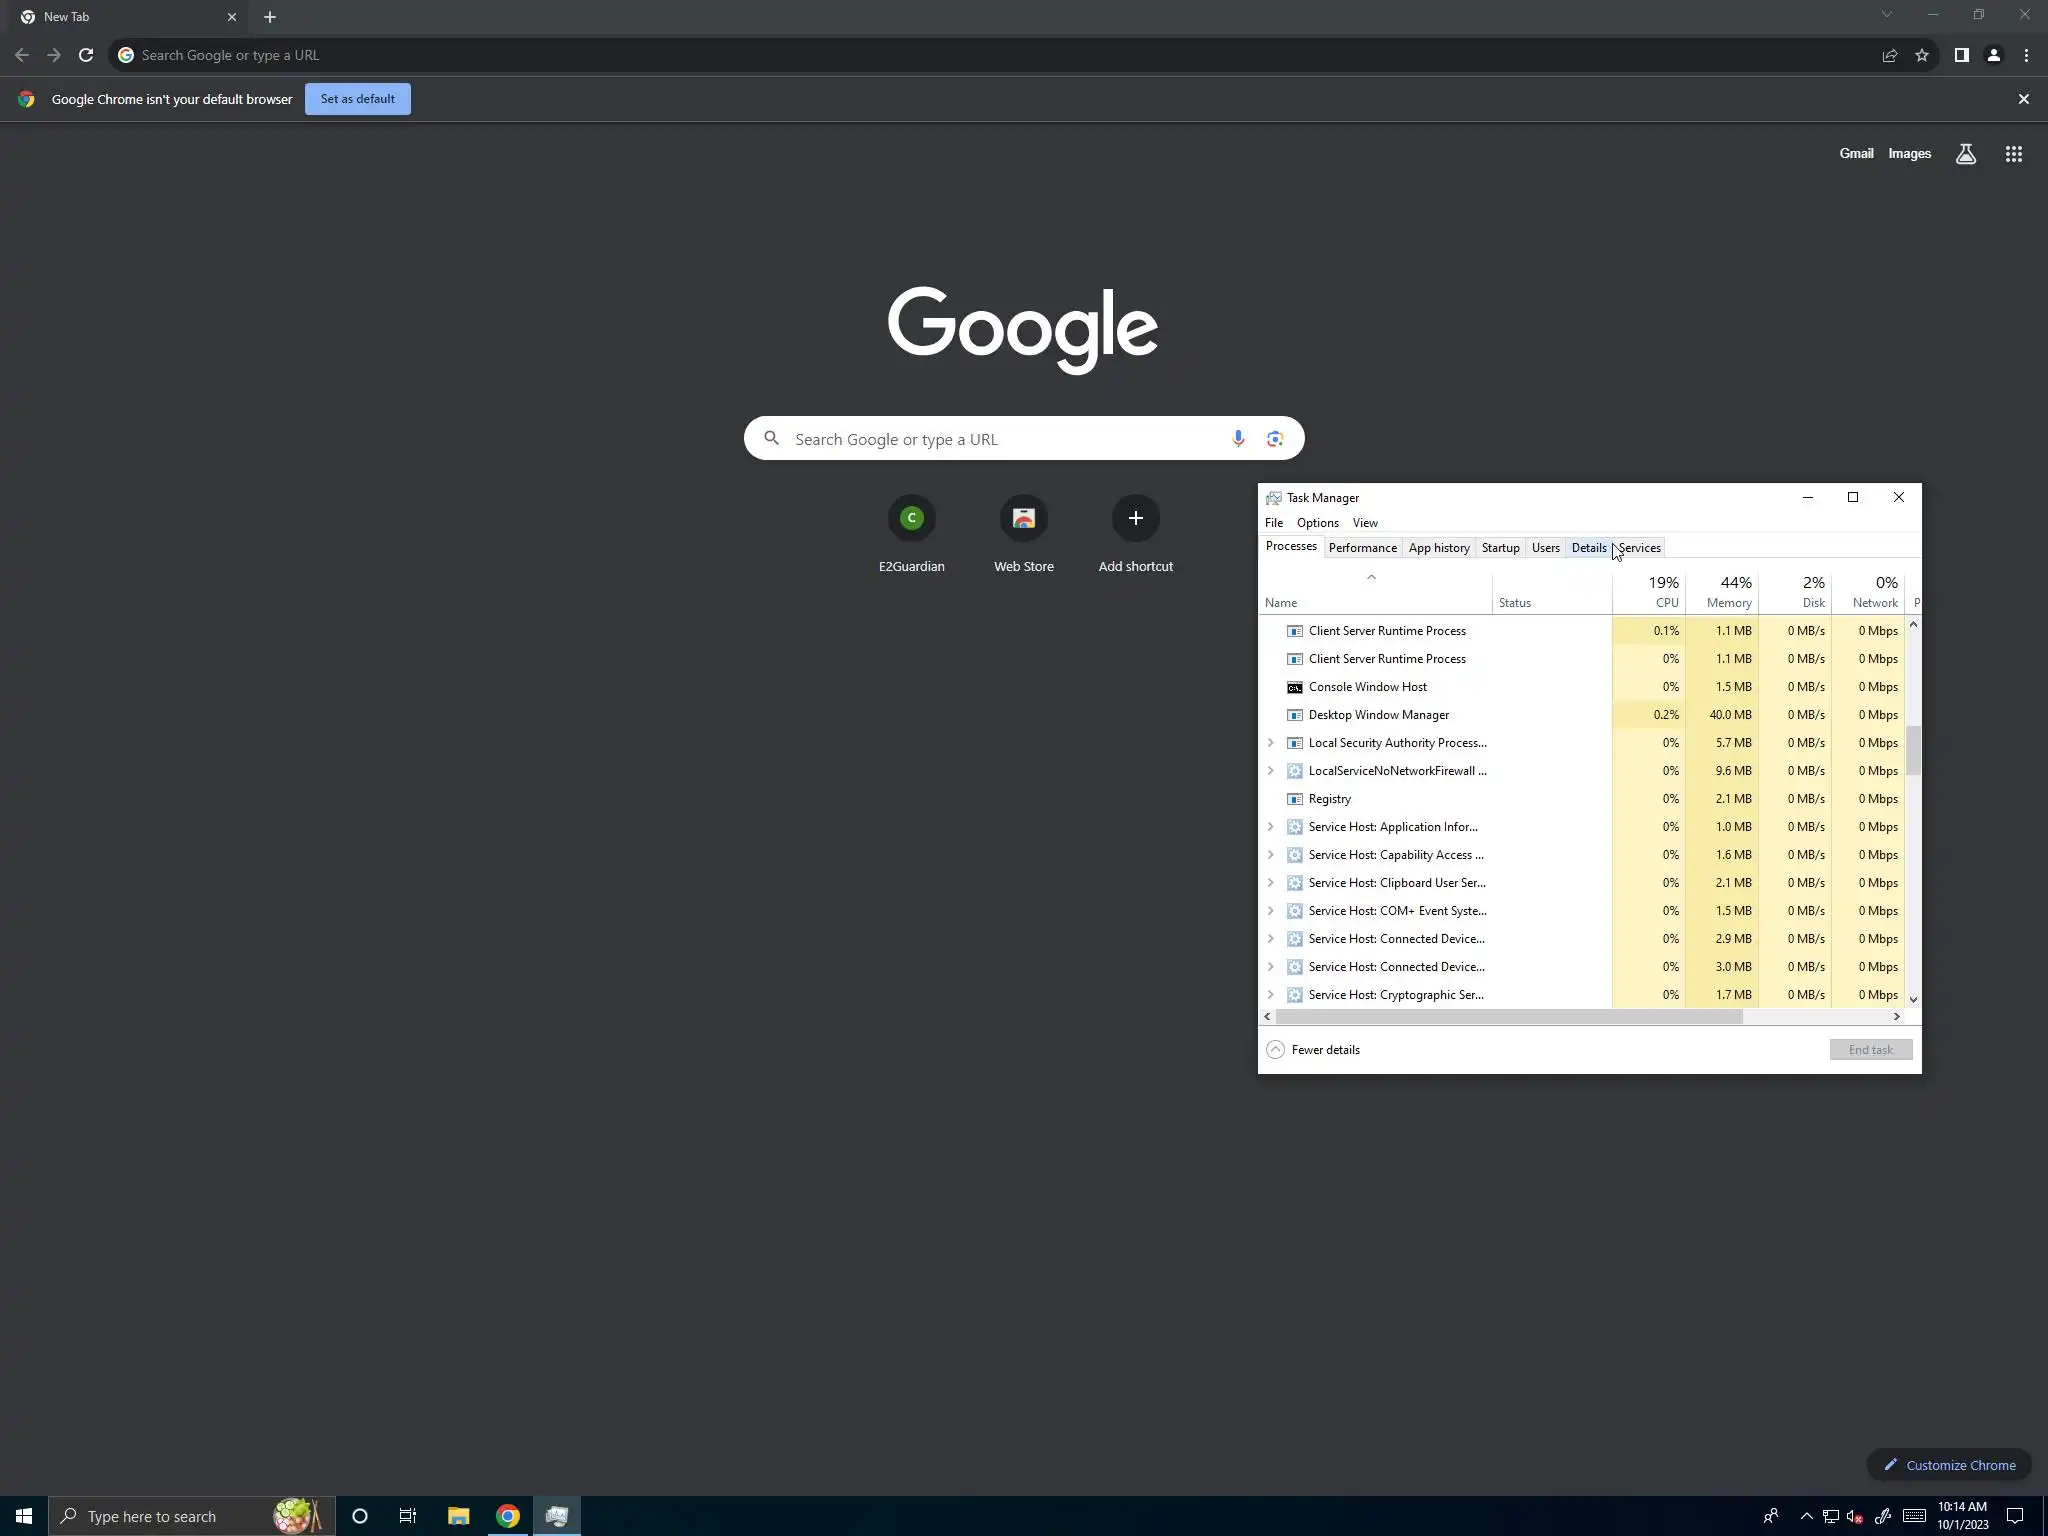Open the Gmail link
The width and height of the screenshot is (2048, 1536).
[x=1855, y=154]
